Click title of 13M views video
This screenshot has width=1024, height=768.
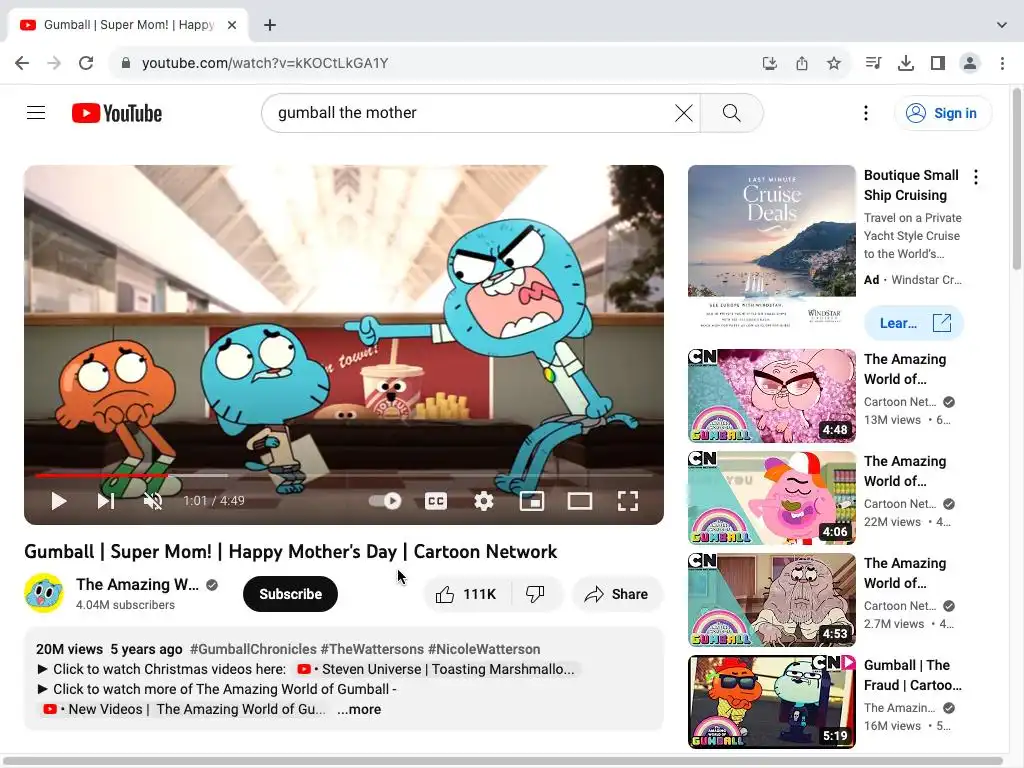(x=905, y=369)
